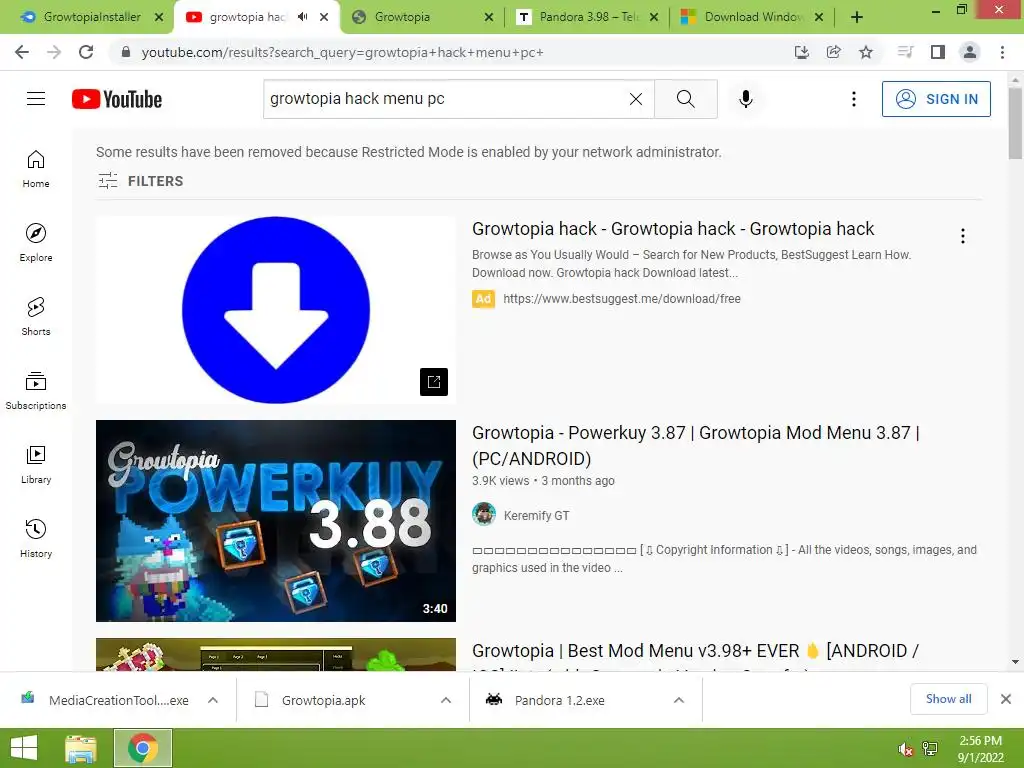This screenshot has height=768, width=1024.
Task: Open YouTube settings three-dot menu
Action: click(854, 99)
